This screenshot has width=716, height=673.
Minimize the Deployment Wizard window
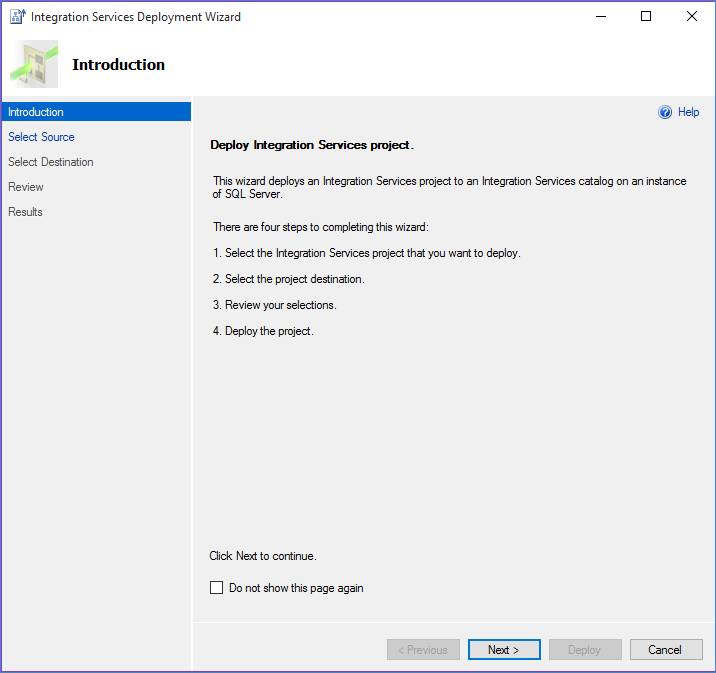point(601,16)
